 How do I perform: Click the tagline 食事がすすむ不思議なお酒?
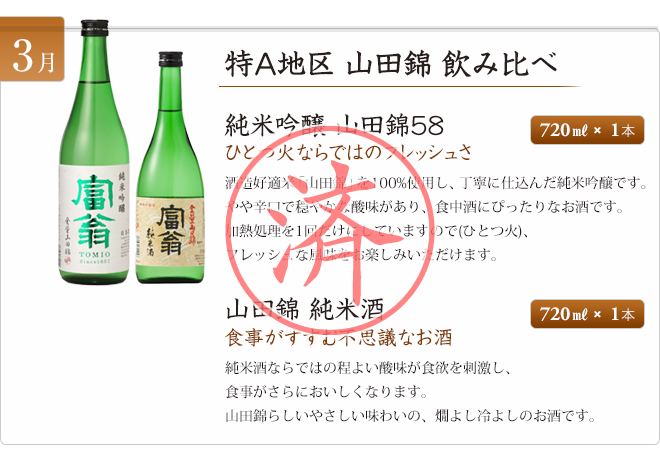(339, 337)
